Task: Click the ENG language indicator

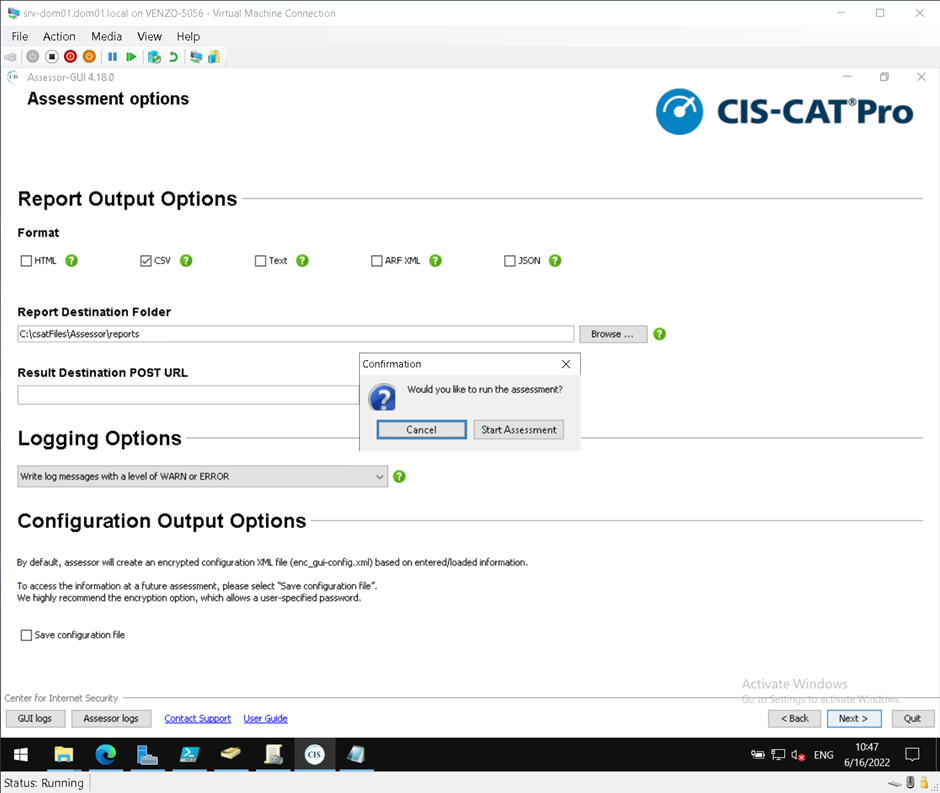Action: [x=824, y=755]
